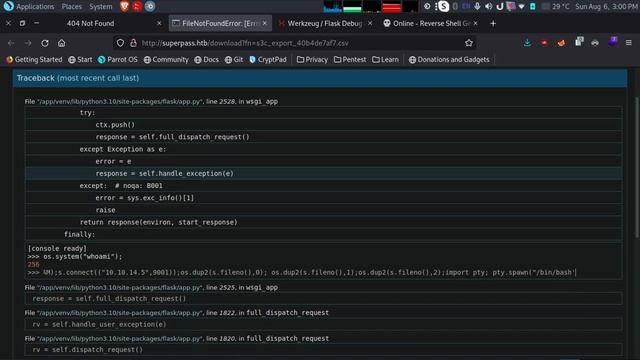The image size is (640, 360).
Task: Open the Getting Started bookmark
Action: 35,60
